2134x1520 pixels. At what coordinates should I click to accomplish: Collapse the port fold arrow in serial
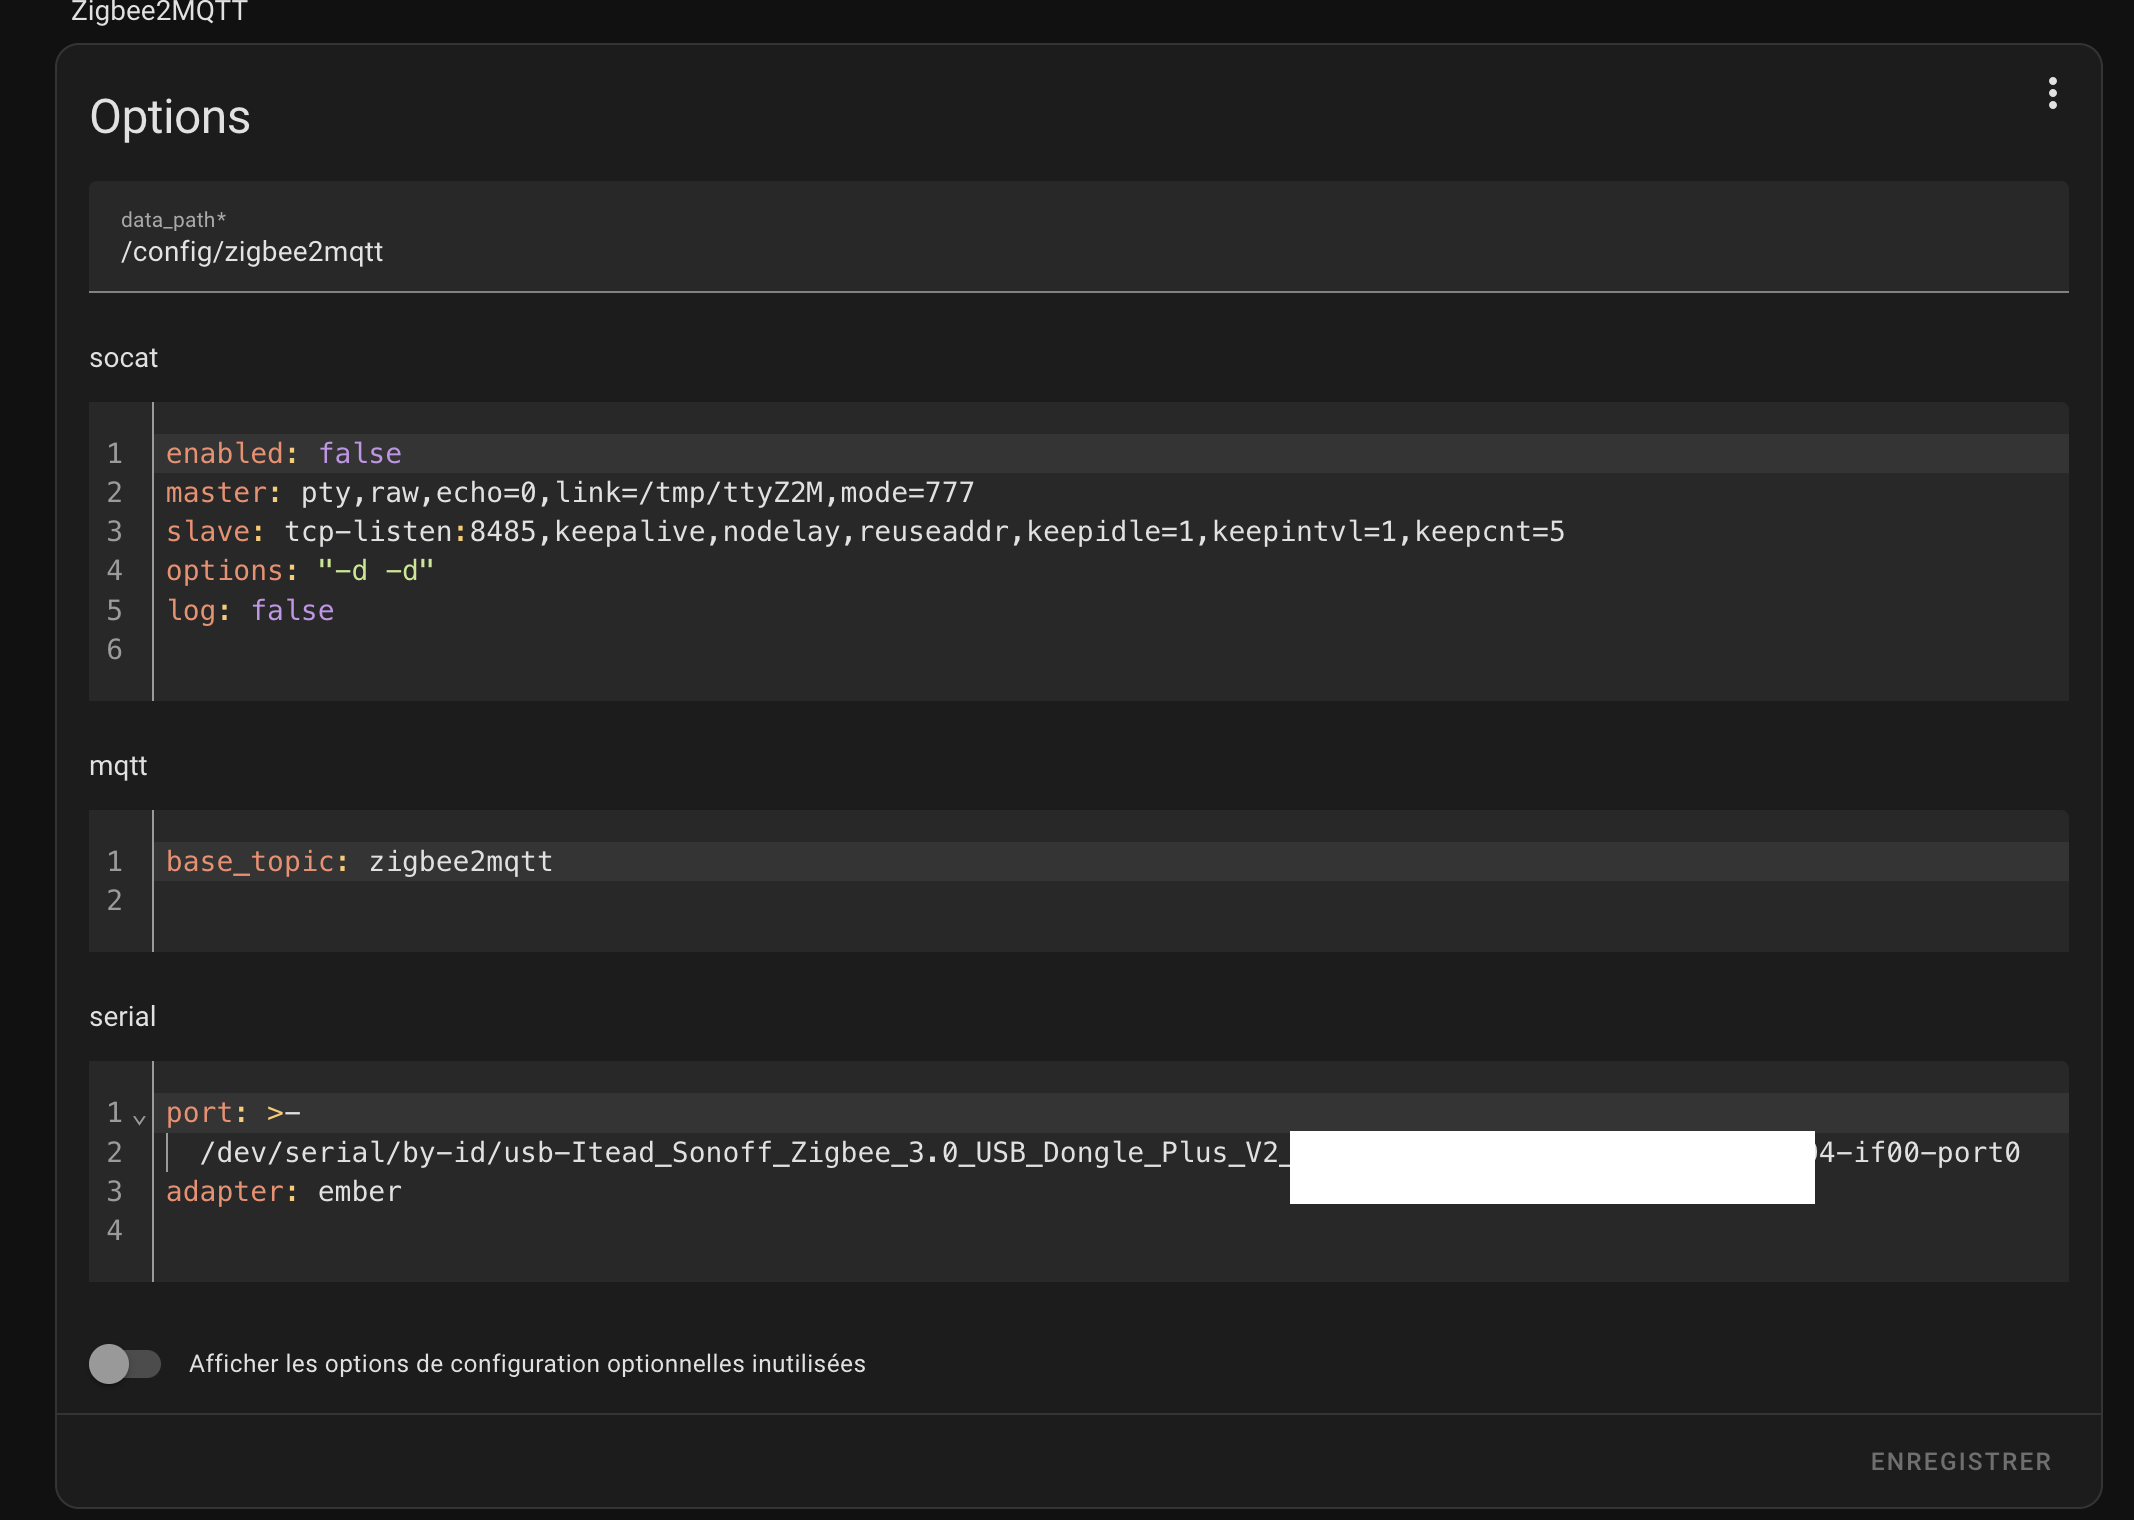click(139, 1118)
